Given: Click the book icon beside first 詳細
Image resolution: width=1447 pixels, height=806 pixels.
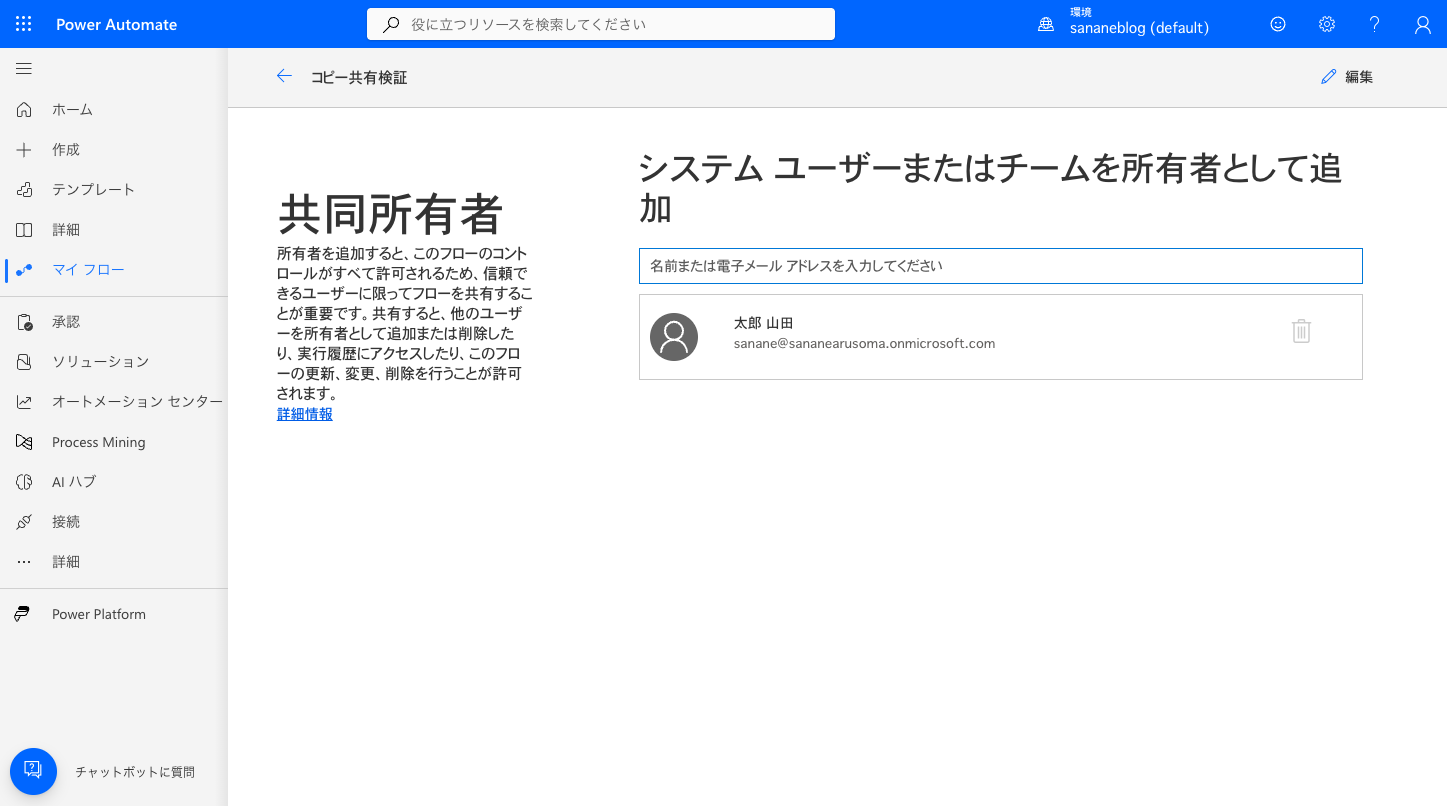Looking at the screenshot, I should point(24,229).
